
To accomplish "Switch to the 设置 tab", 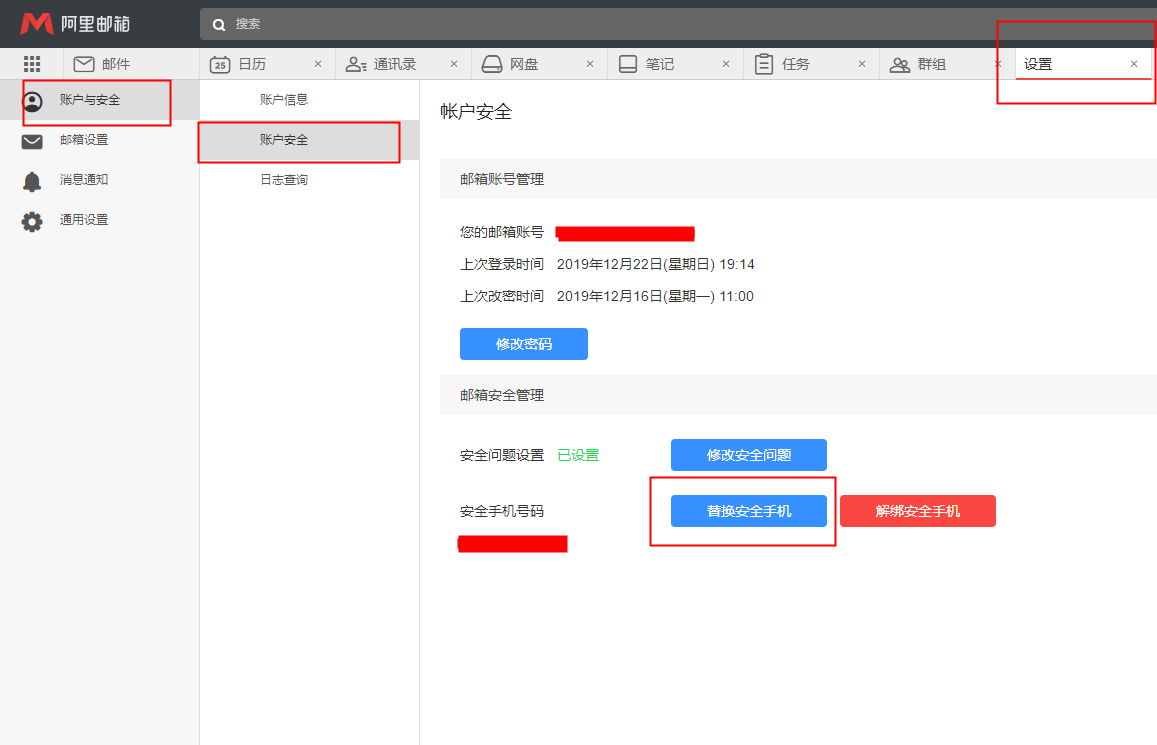I will (x=1039, y=63).
